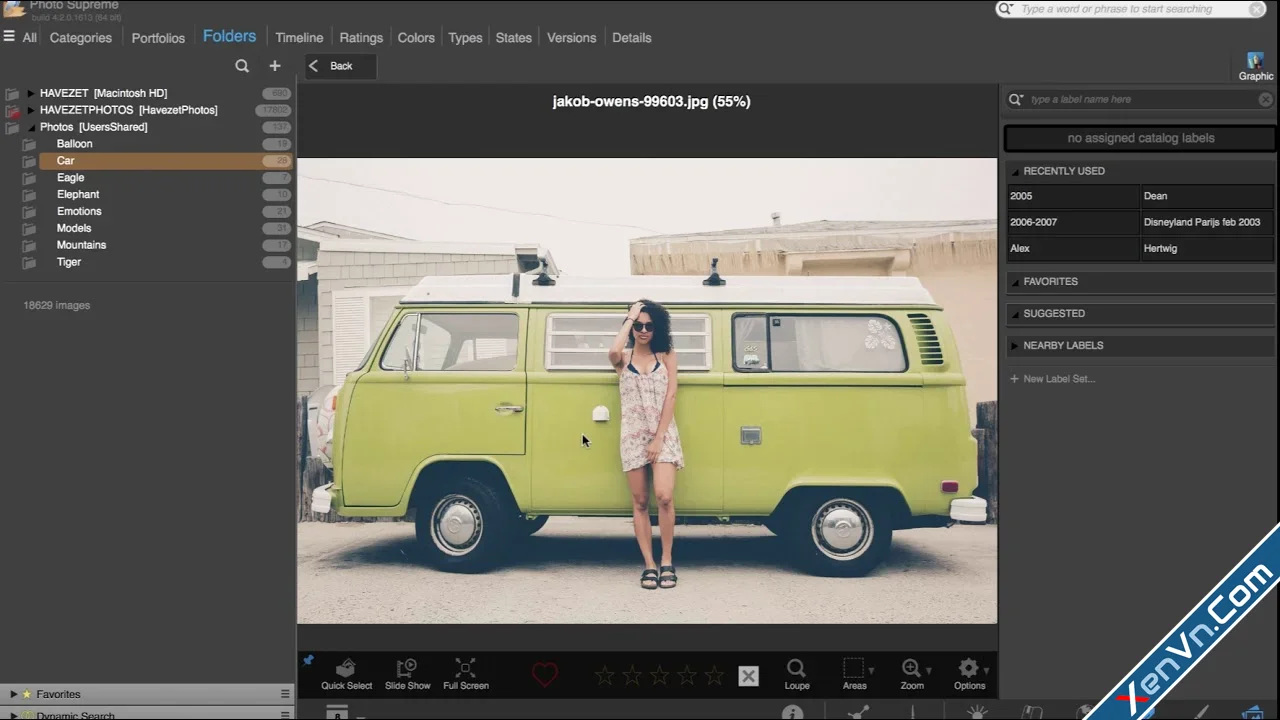Start the Slide Show

pos(407,675)
